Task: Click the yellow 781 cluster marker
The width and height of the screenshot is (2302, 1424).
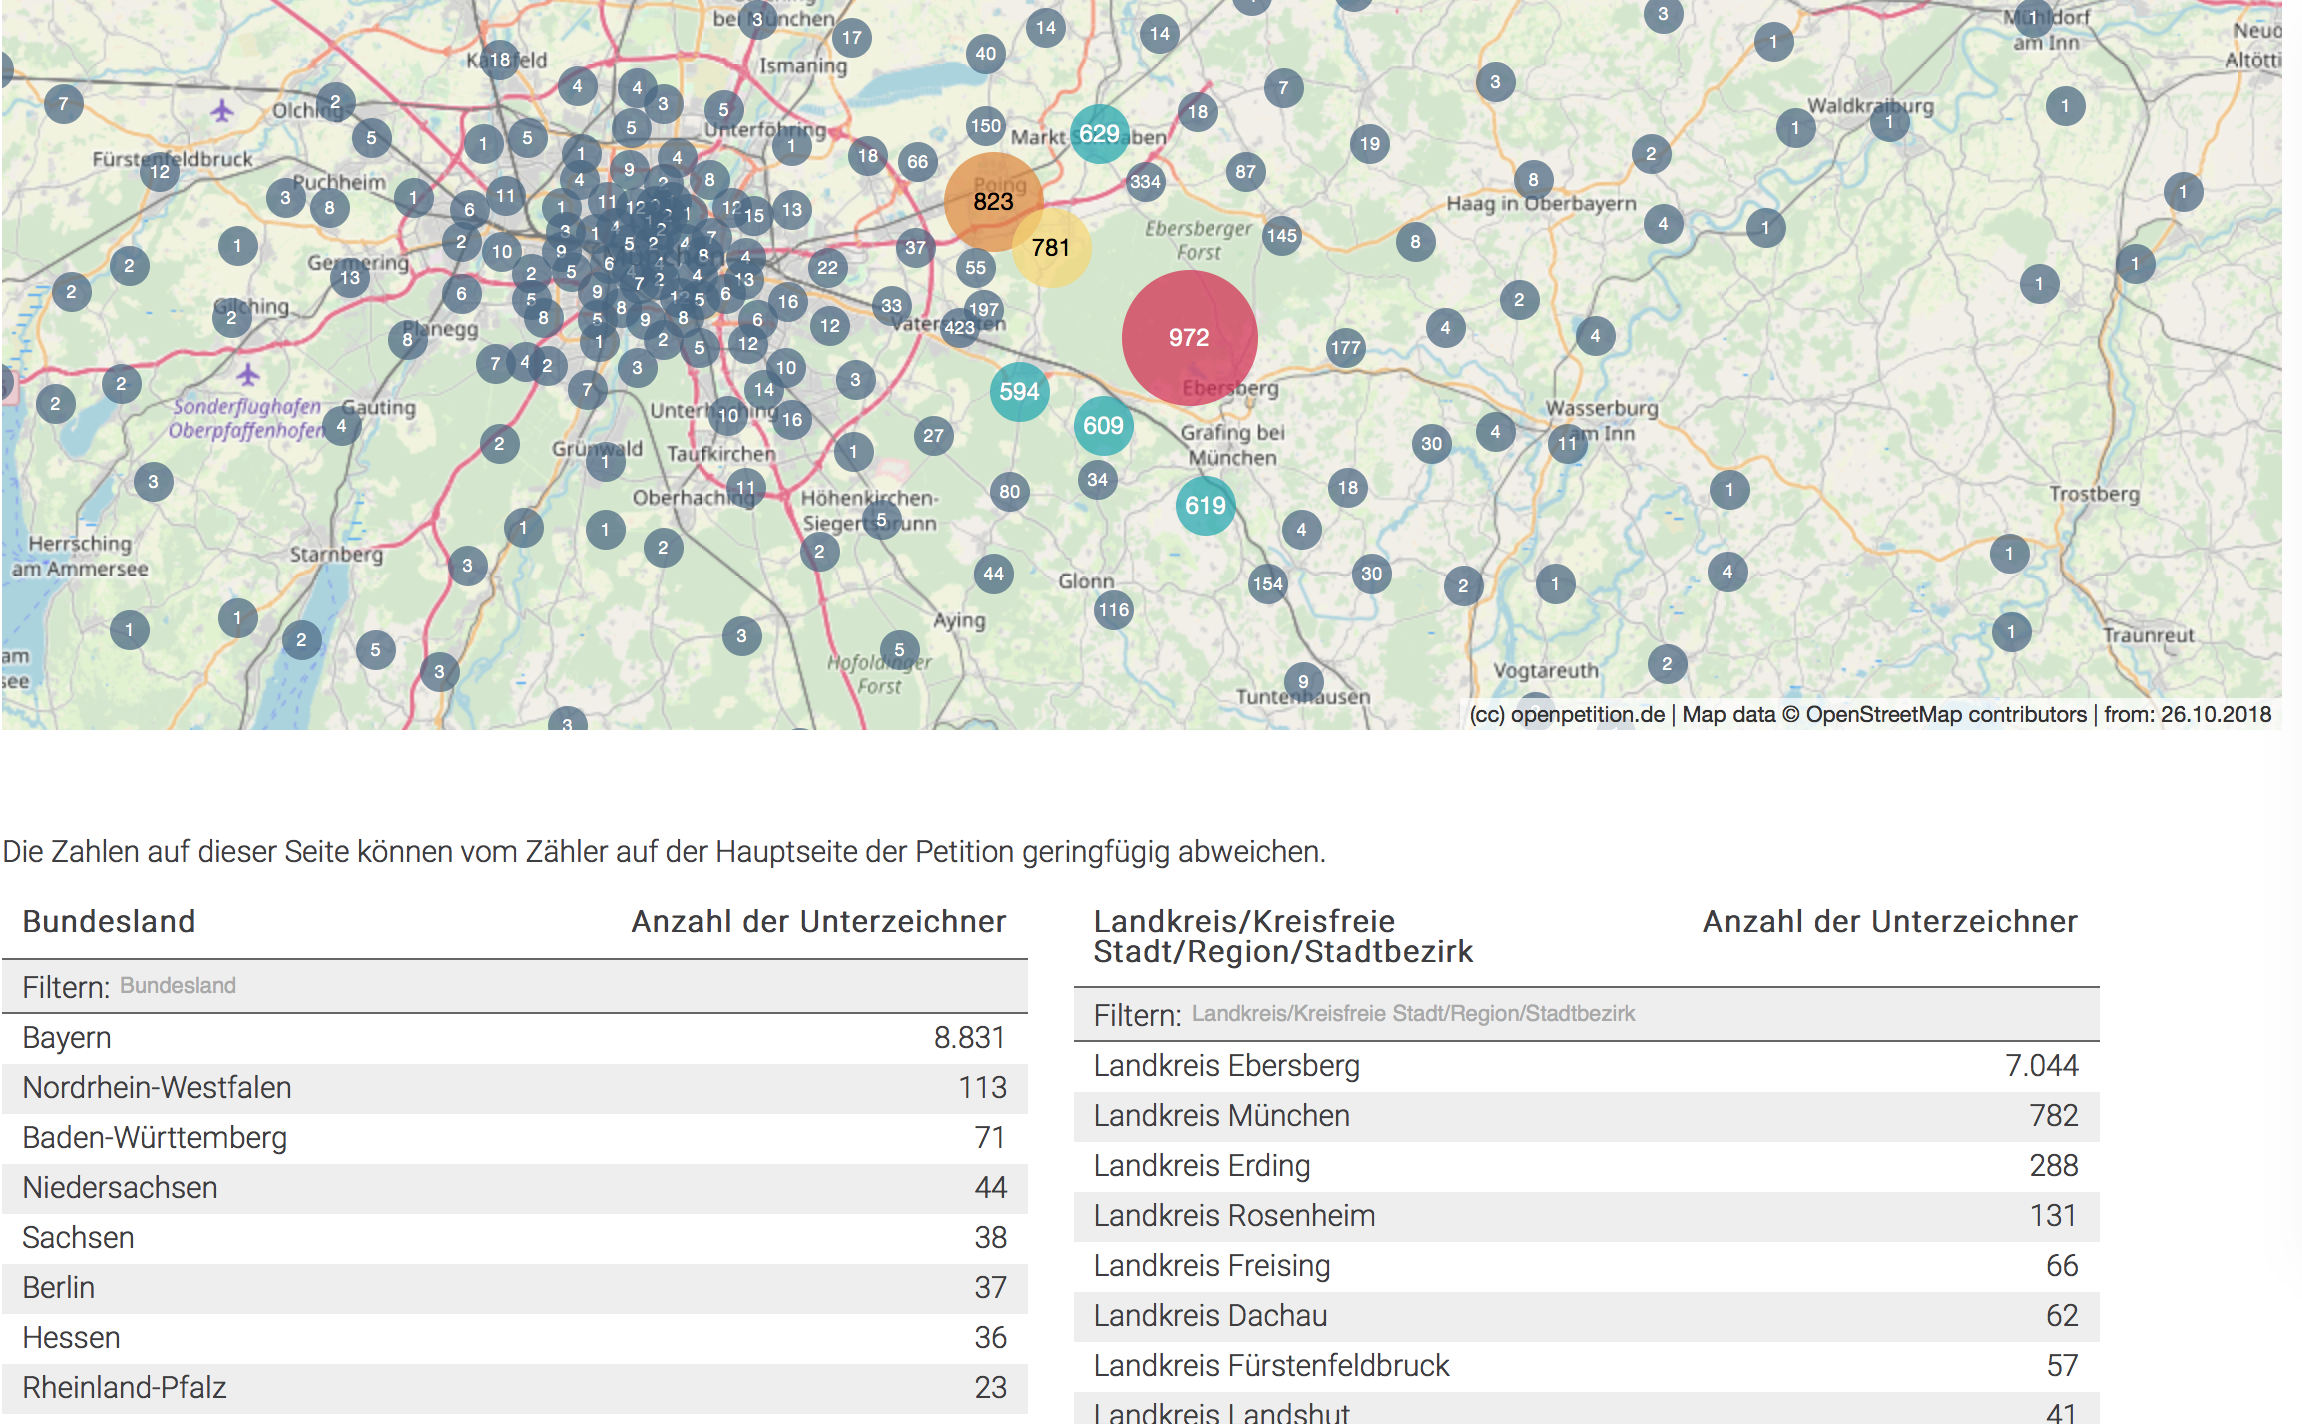Action: click(x=1051, y=248)
